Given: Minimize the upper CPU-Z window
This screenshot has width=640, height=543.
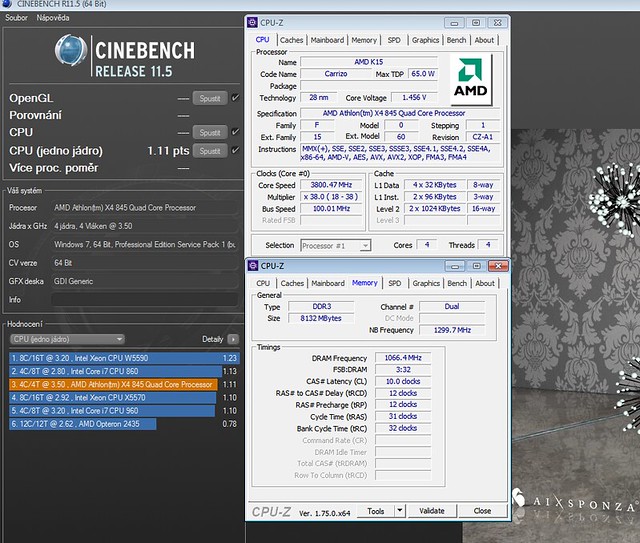Looking at the screenshot, I should tap(454, 23).
